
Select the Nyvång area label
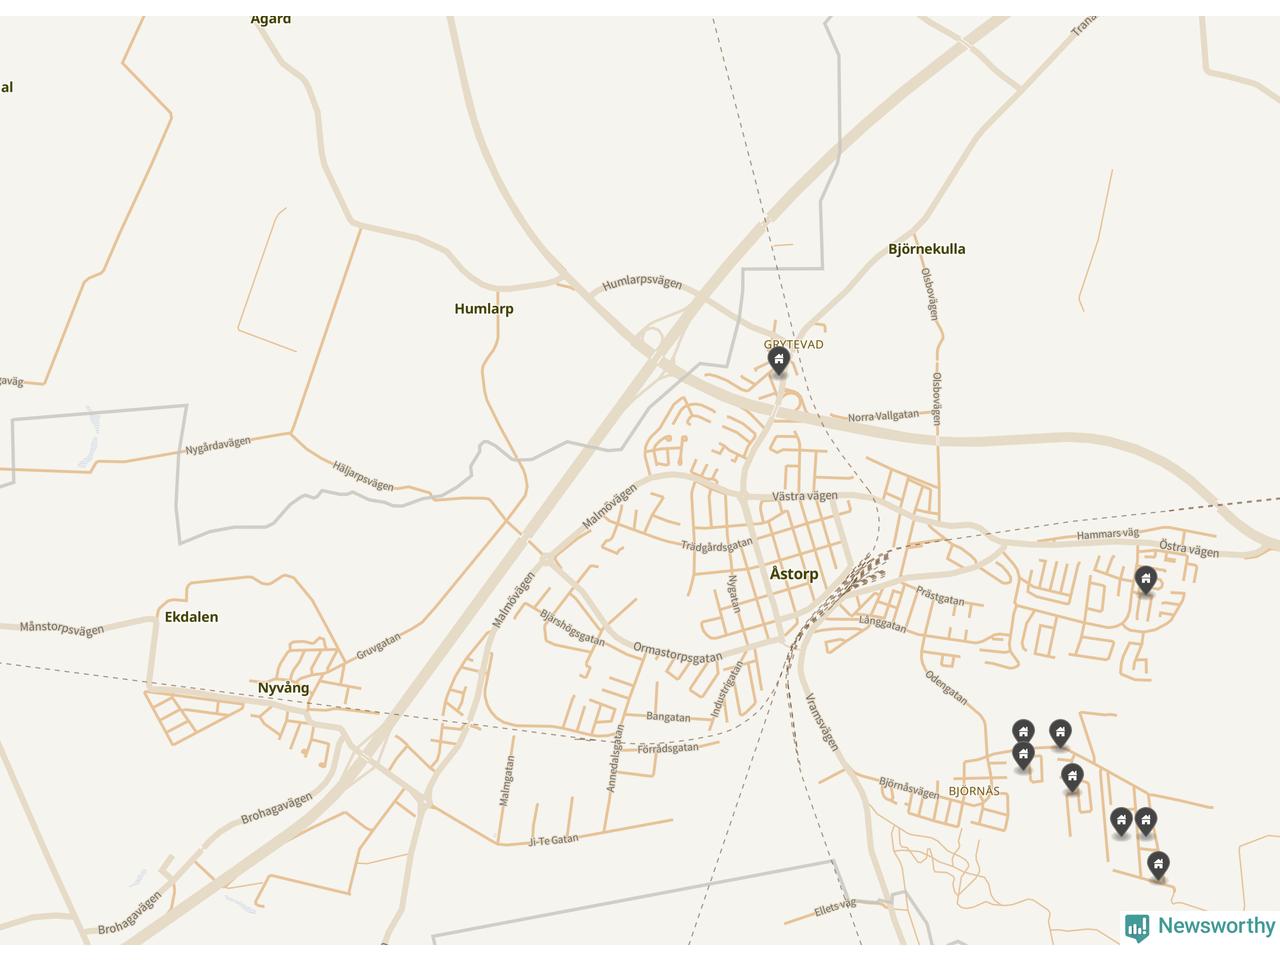coord(284,688)
